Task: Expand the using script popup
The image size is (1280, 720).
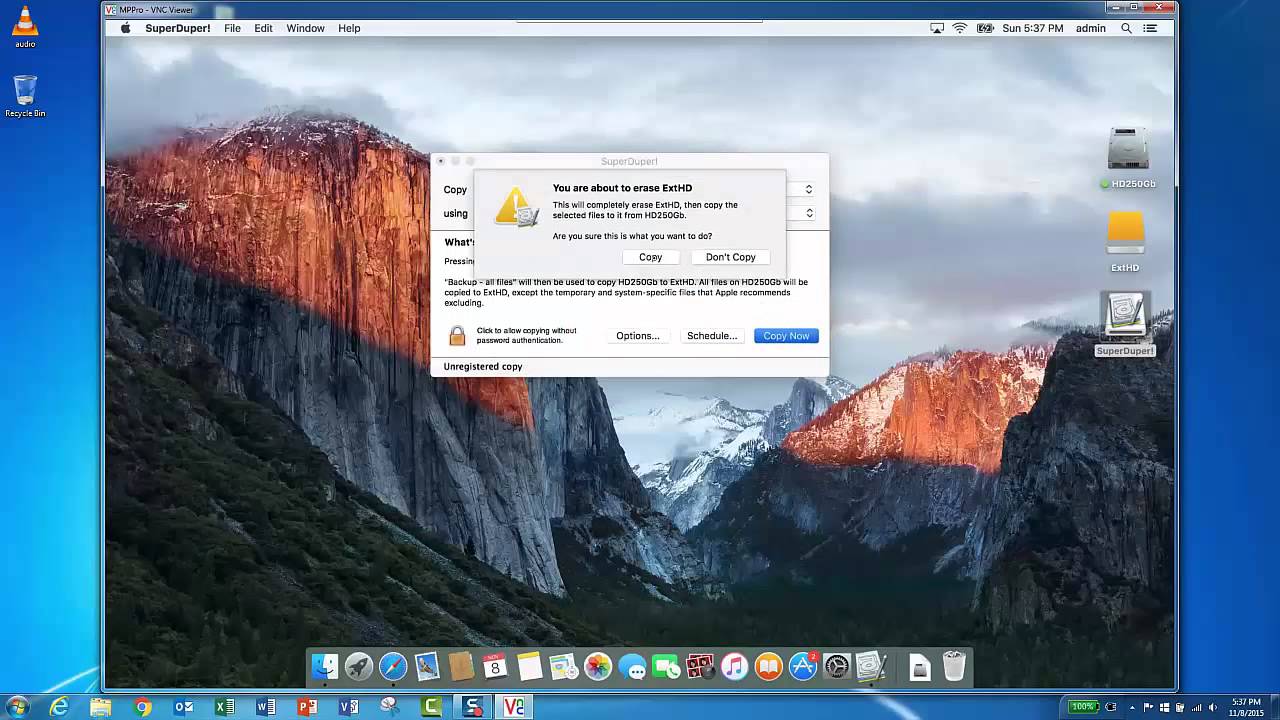Action: coord(808,213)
